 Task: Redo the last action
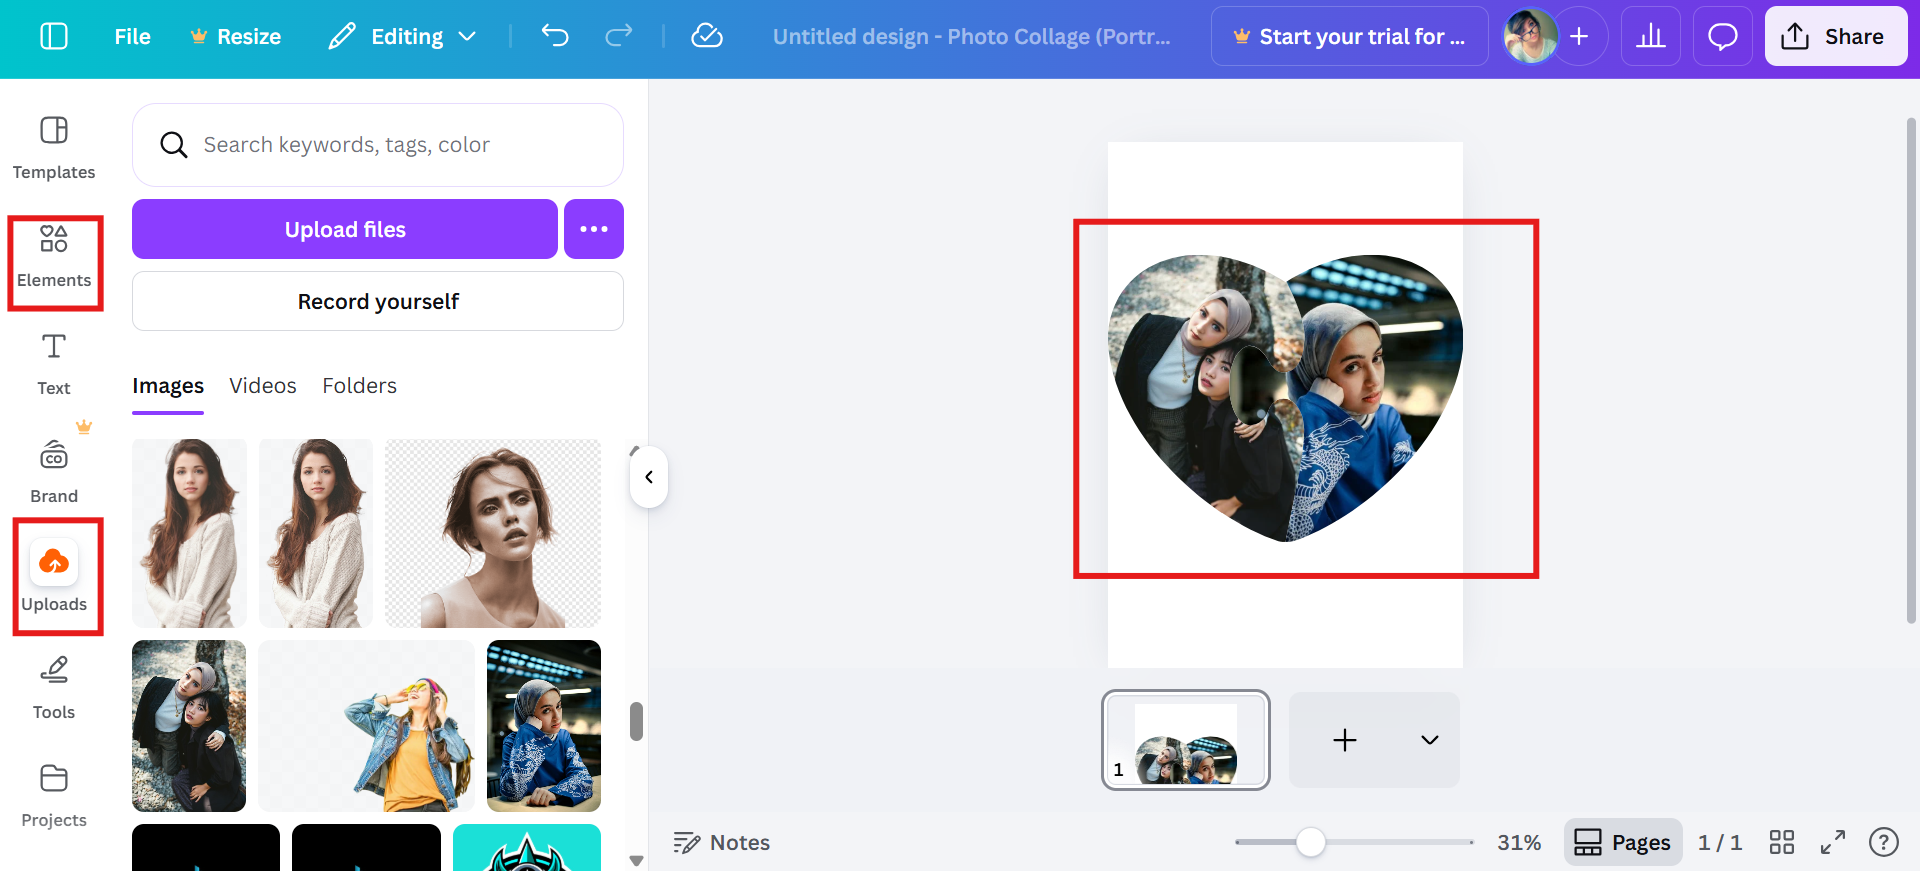[x=619, y=37]
